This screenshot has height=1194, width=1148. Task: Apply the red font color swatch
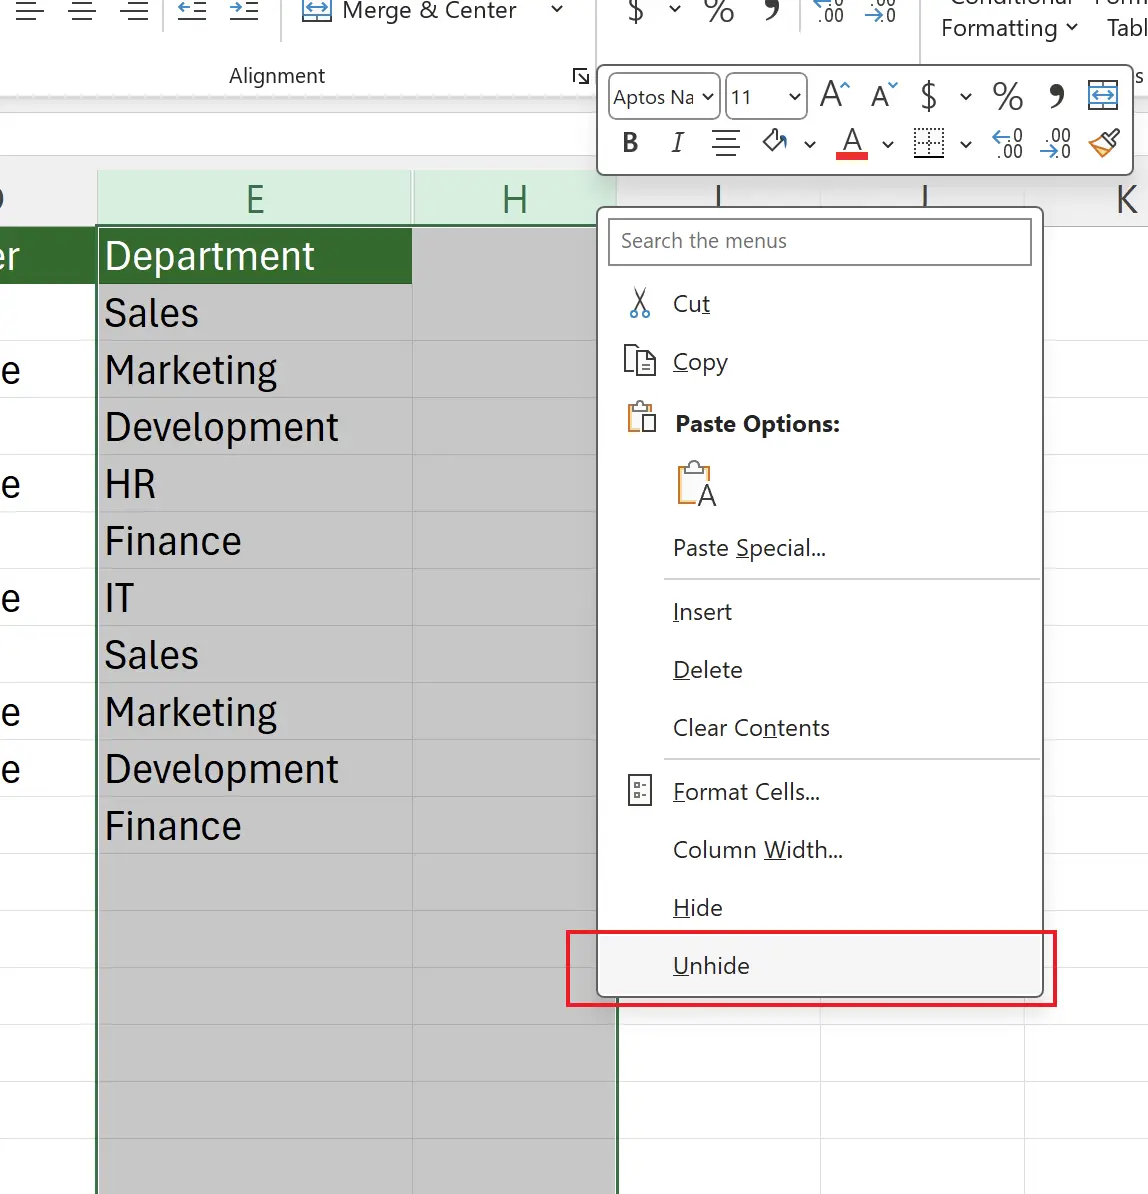tap(852, 144)
